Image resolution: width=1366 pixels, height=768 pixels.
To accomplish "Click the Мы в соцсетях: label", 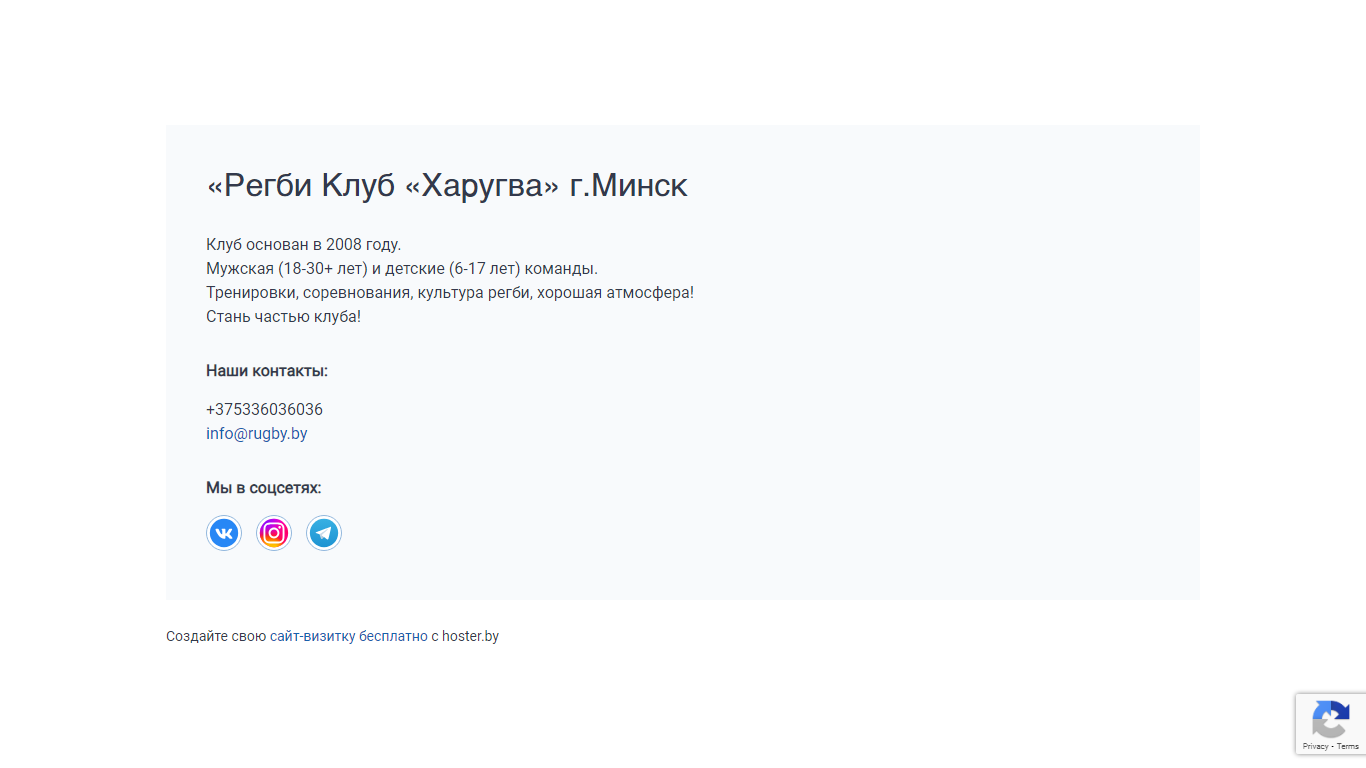I will (264, 488).
